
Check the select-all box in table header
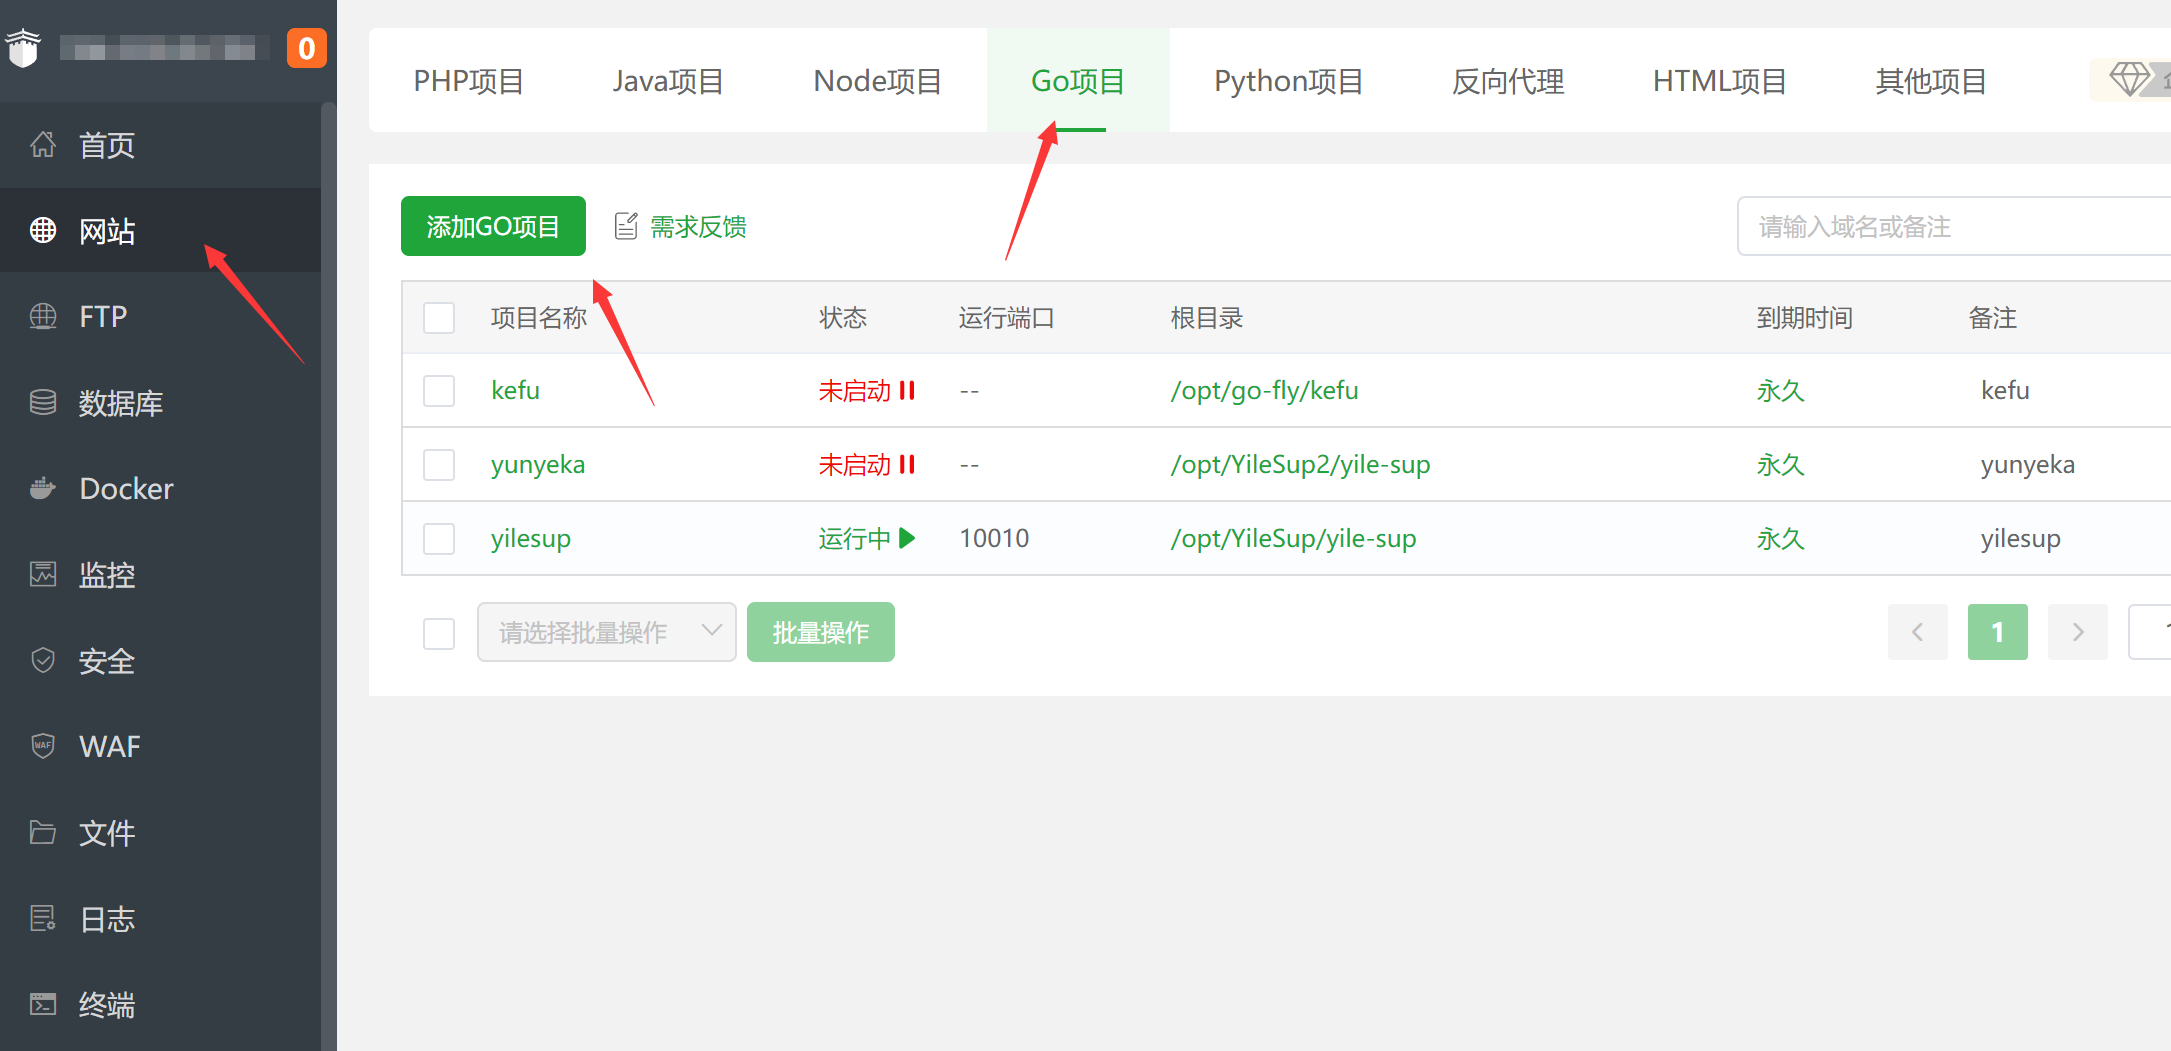[439, 318]
